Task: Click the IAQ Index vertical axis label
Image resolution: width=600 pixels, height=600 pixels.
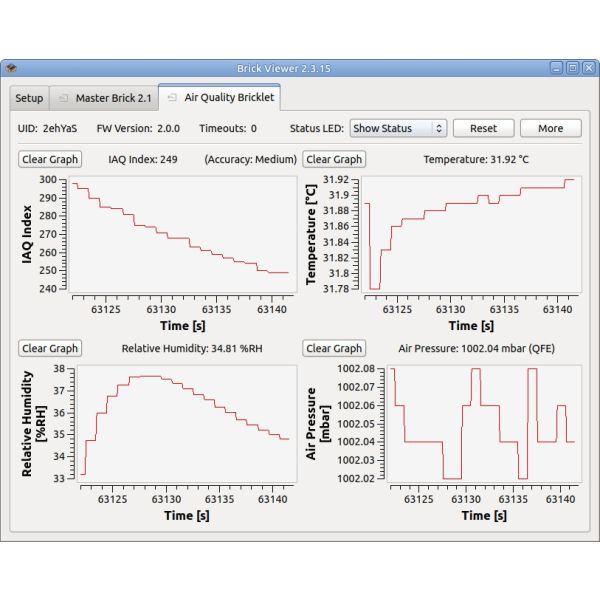Action: click(x=27, y=234)
